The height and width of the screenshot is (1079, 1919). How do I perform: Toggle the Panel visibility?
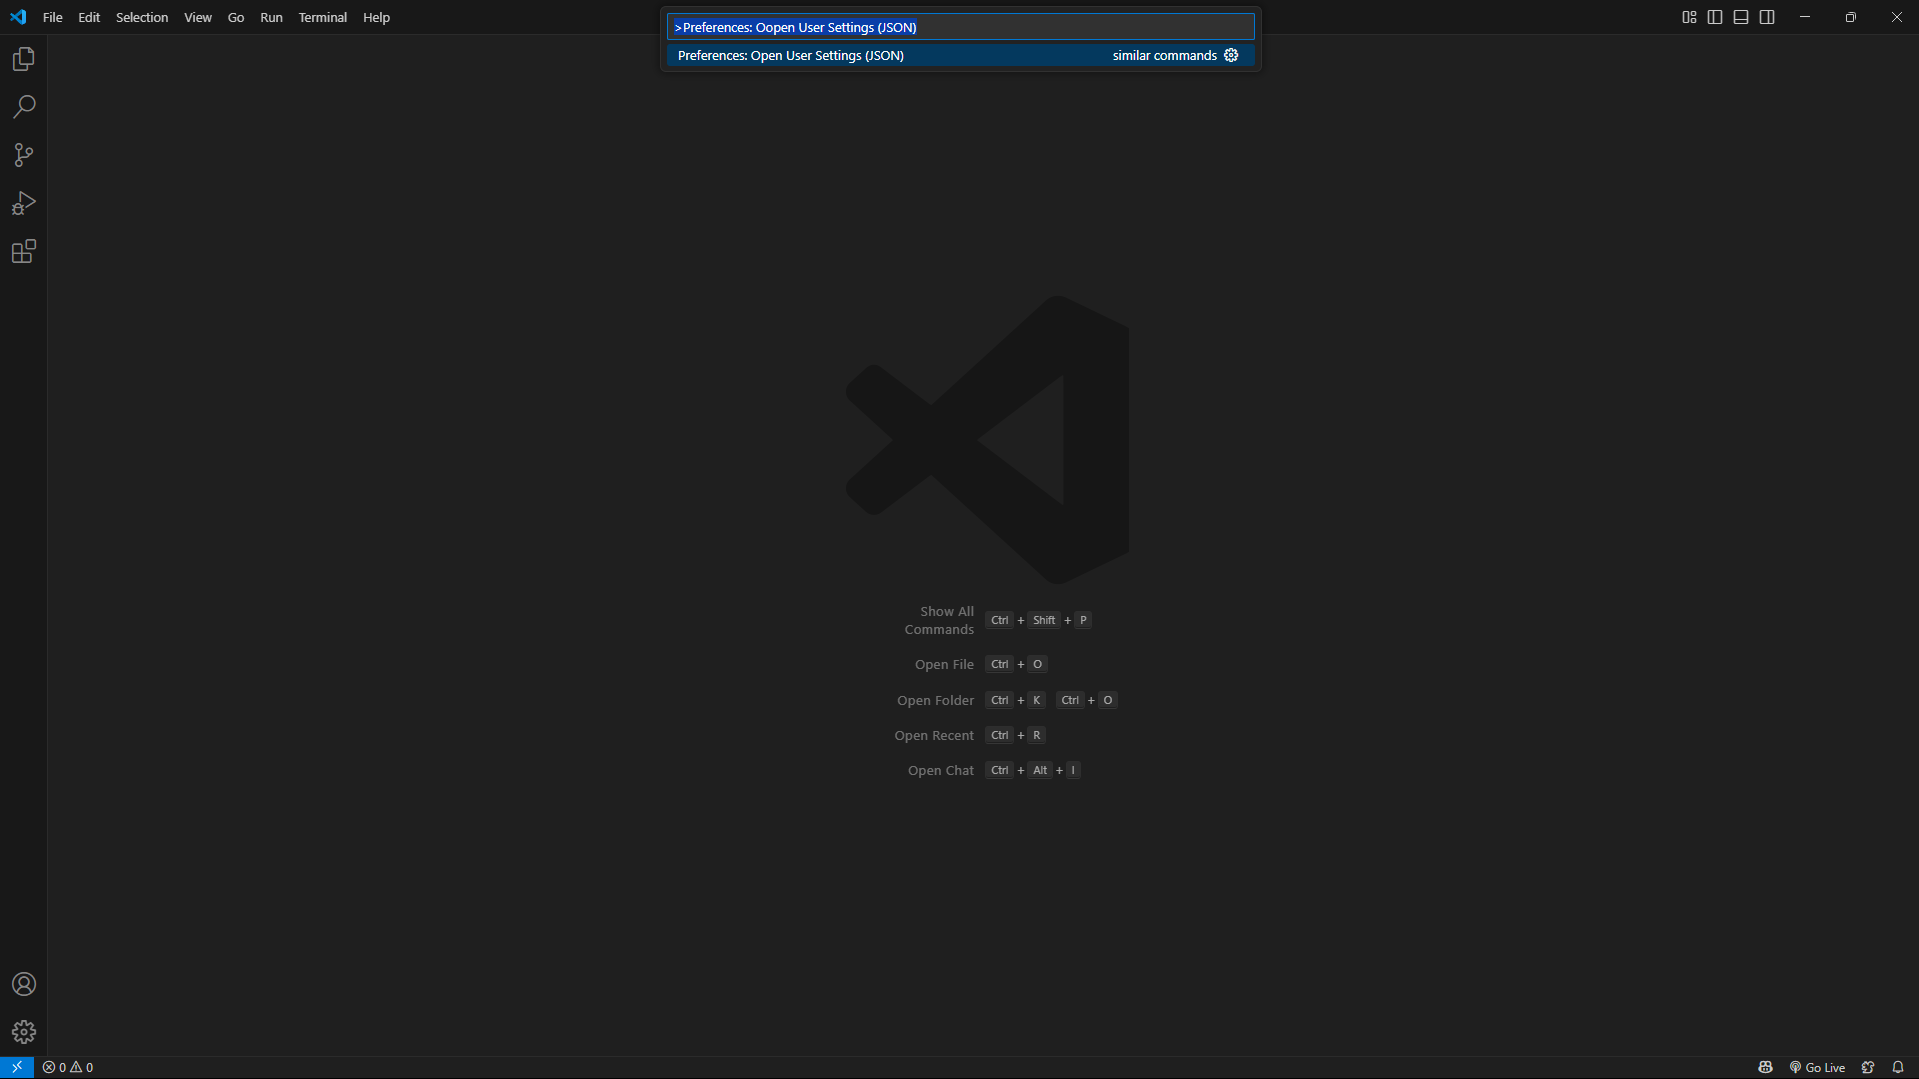[1740, 16]
